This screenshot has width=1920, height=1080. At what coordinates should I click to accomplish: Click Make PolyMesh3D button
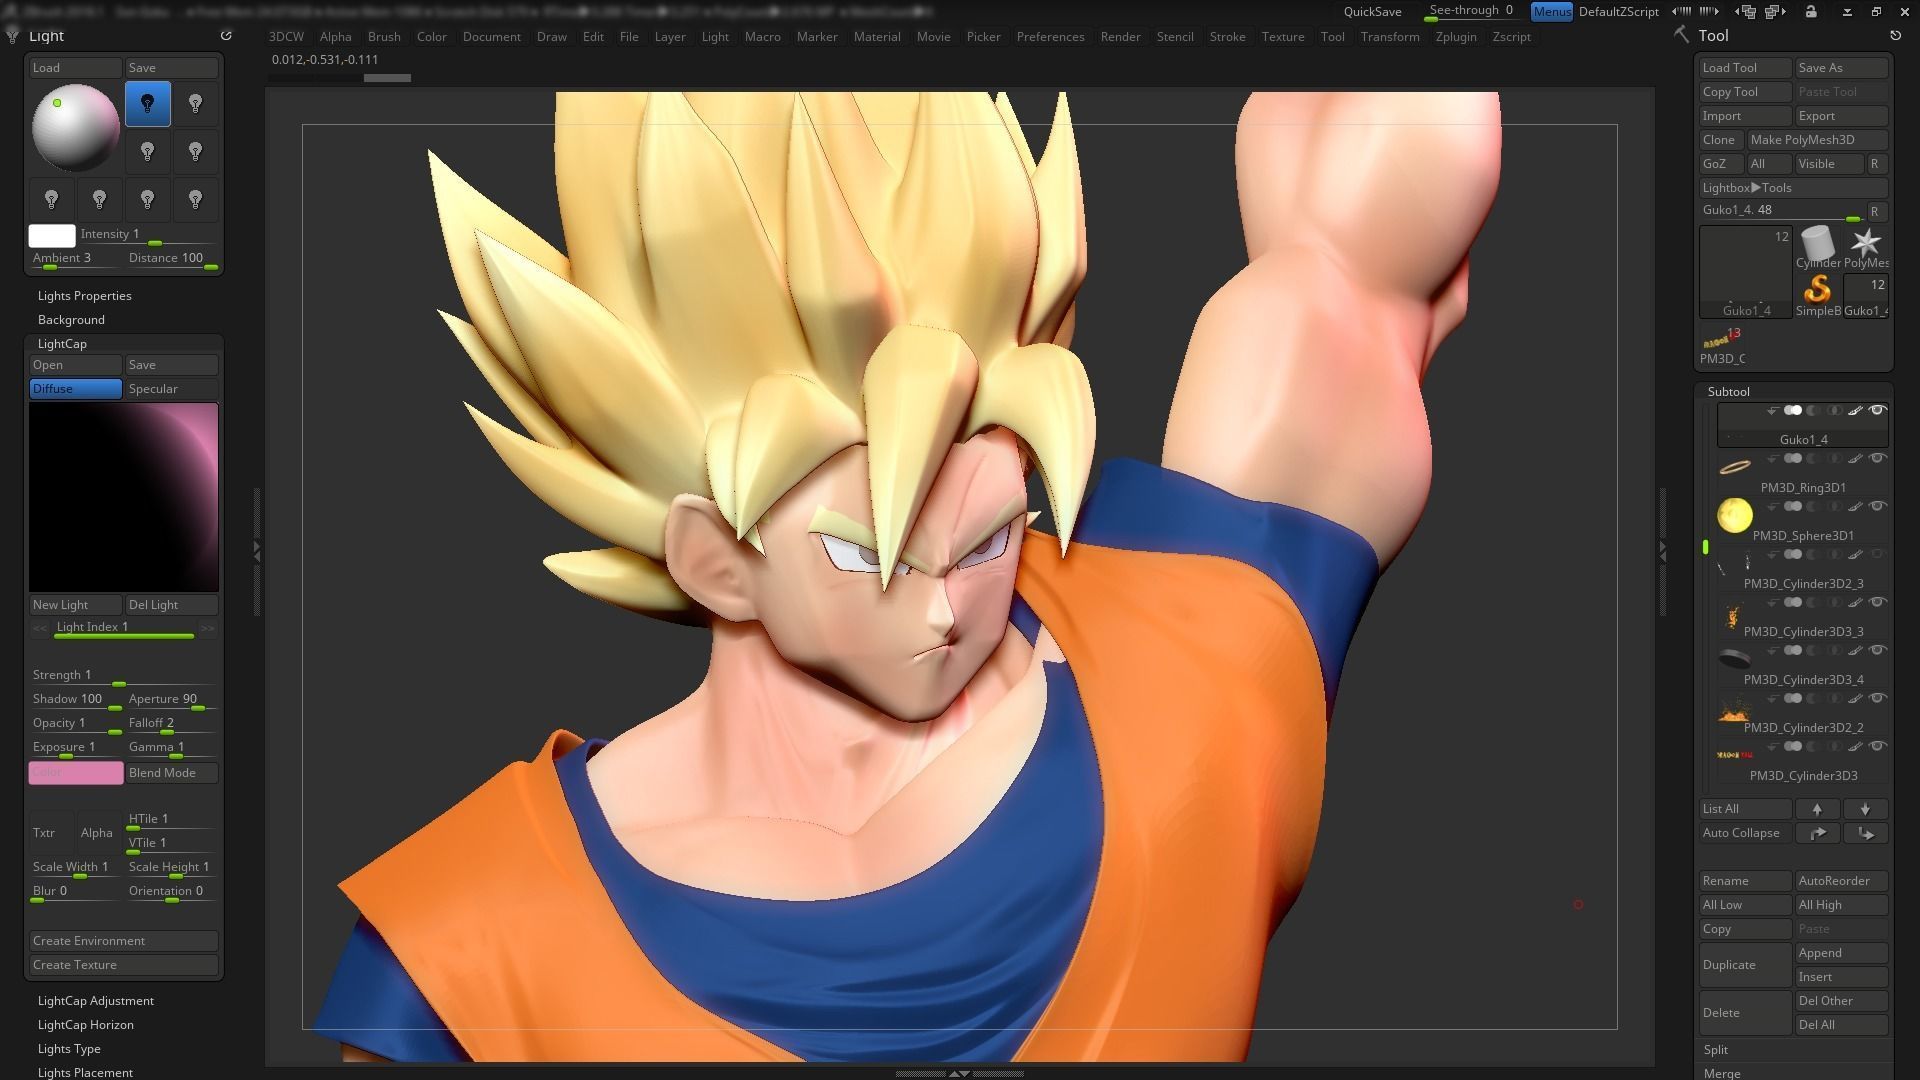pyautogui.click(x=1818, y=140)
